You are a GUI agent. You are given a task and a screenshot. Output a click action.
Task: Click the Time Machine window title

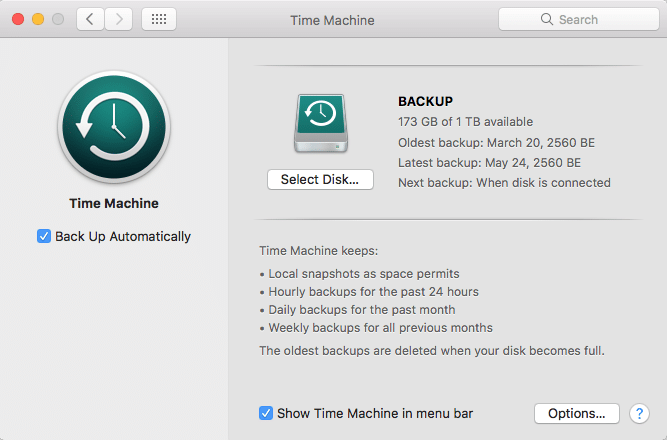pos(332,20)
